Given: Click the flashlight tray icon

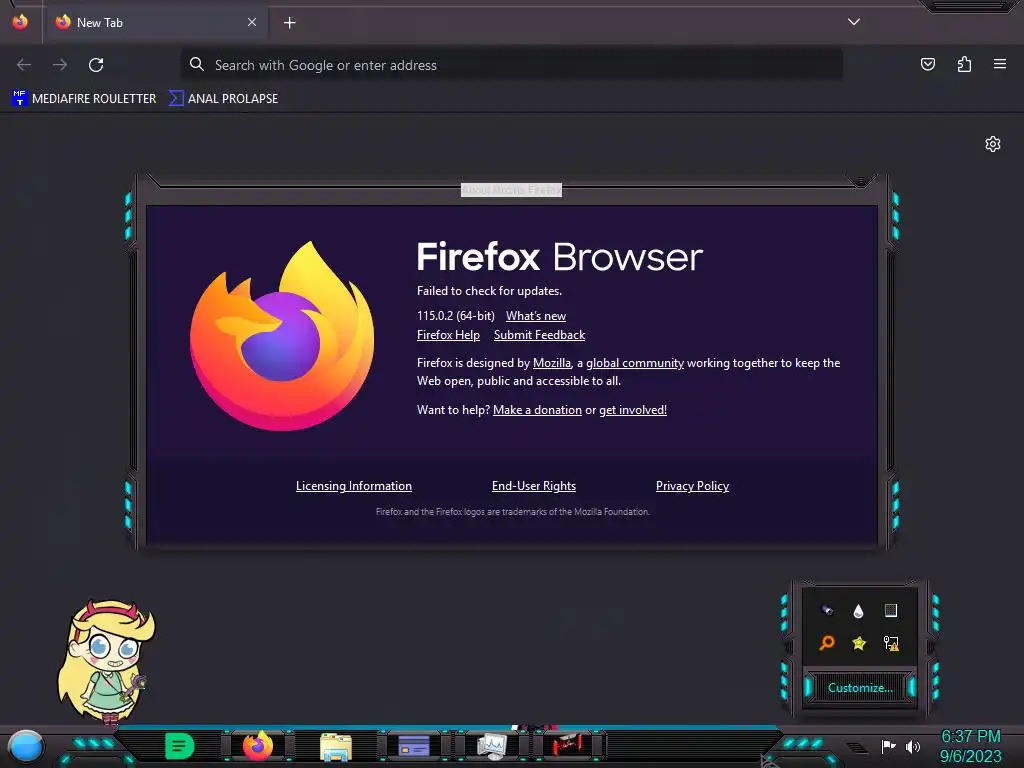Looking at the screenshot, I should click(827, 610).
